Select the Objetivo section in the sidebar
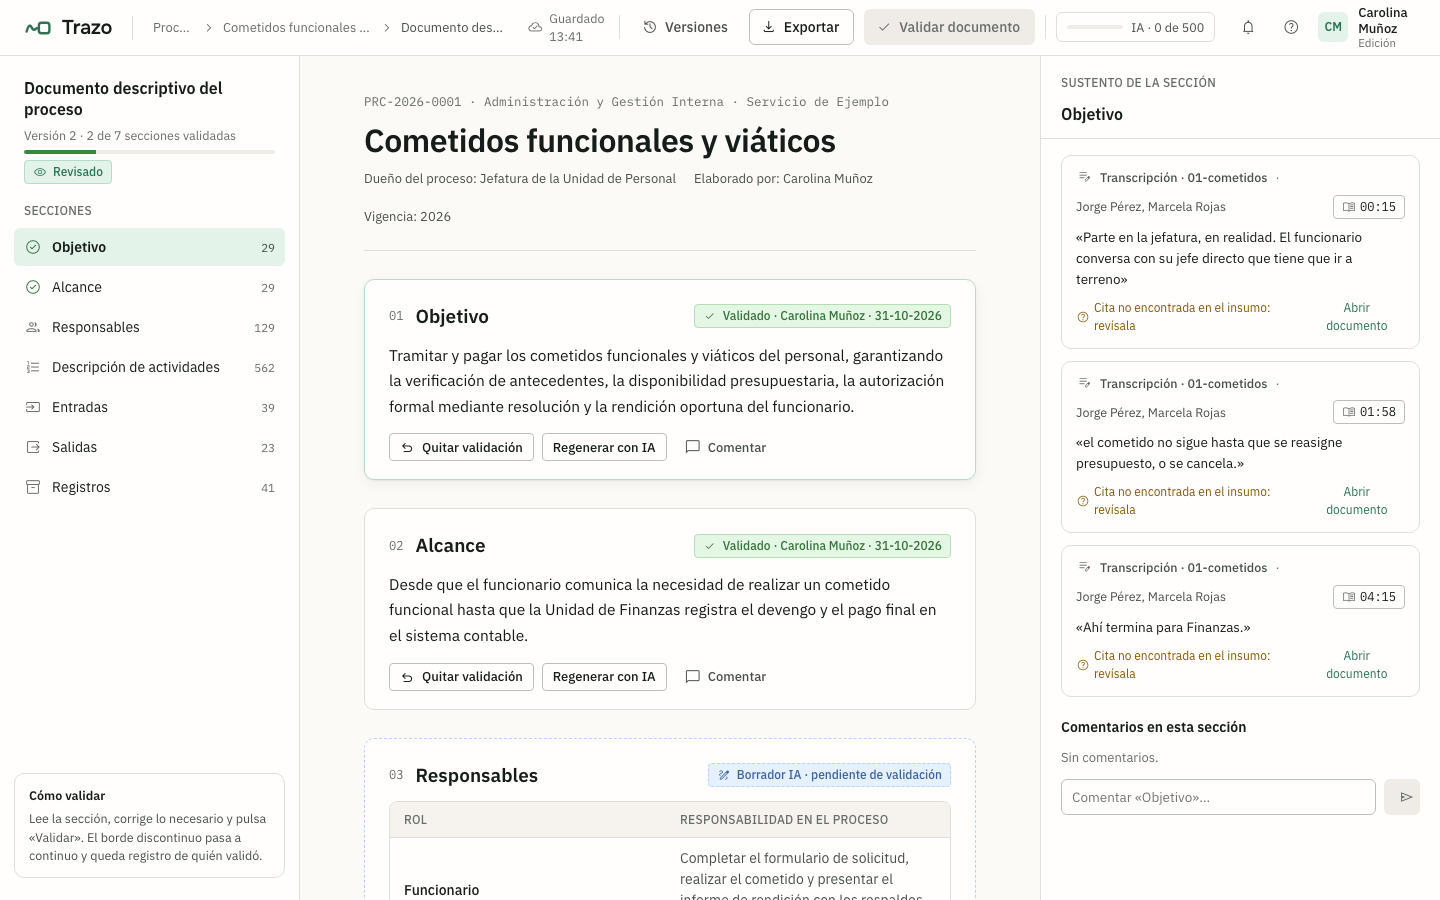The image size is (1440, 900). pyautogui.click(x=149, y=247)
